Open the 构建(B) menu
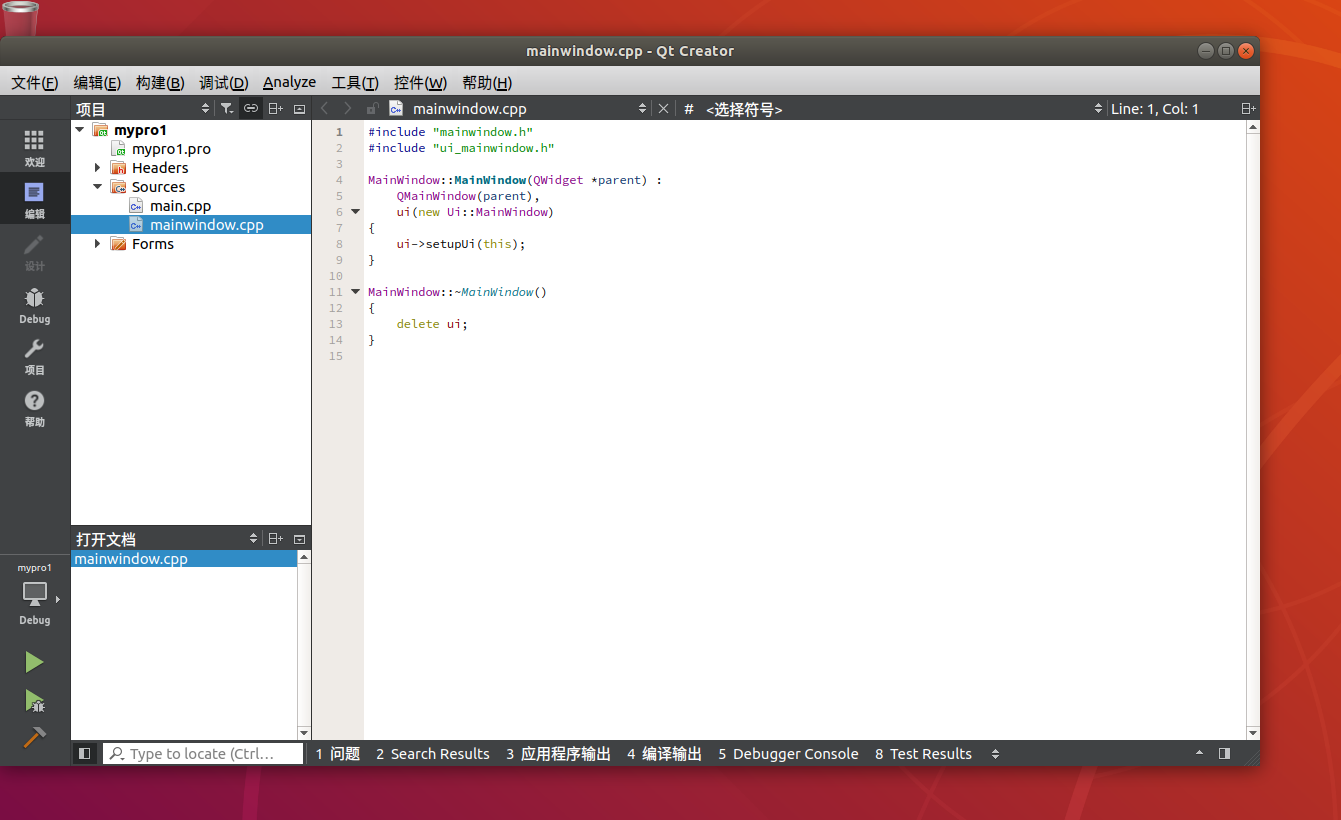Screen dimensions: 1341x820 pos(160,83)
